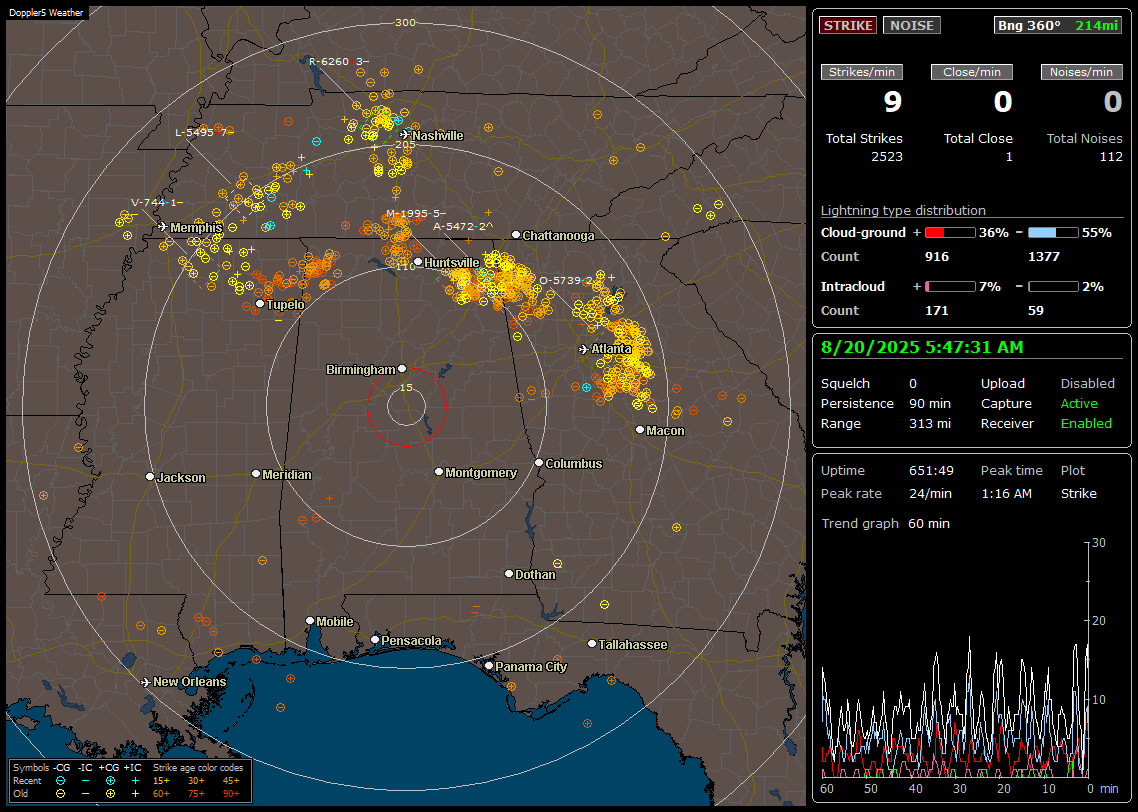Click the Huntsville city marker dot
Viewport: 1138px width, 812px height.
[418, 262]
